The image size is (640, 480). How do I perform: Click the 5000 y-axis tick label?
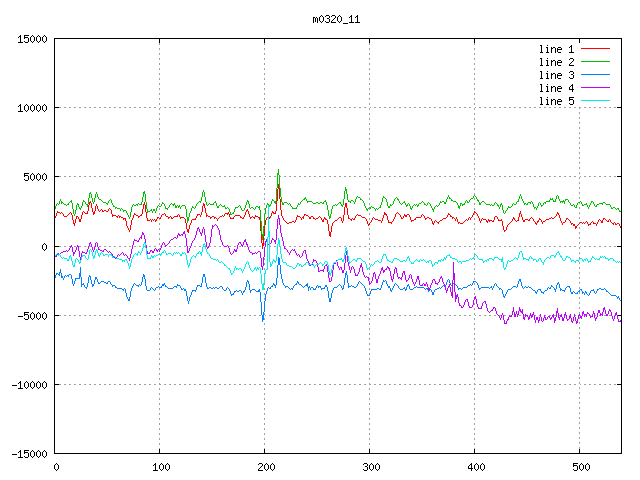coord(35,177)
